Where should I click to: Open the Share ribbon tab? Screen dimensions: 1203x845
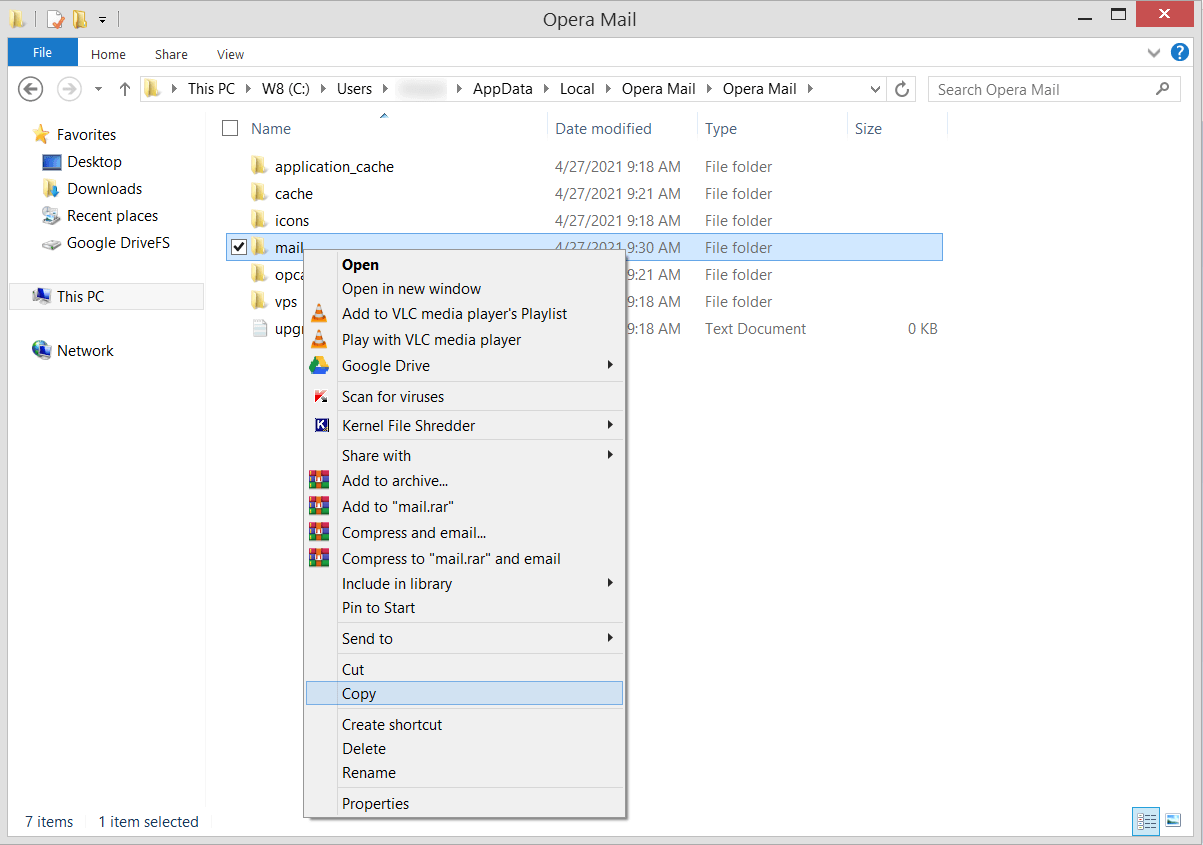(171, 54)
